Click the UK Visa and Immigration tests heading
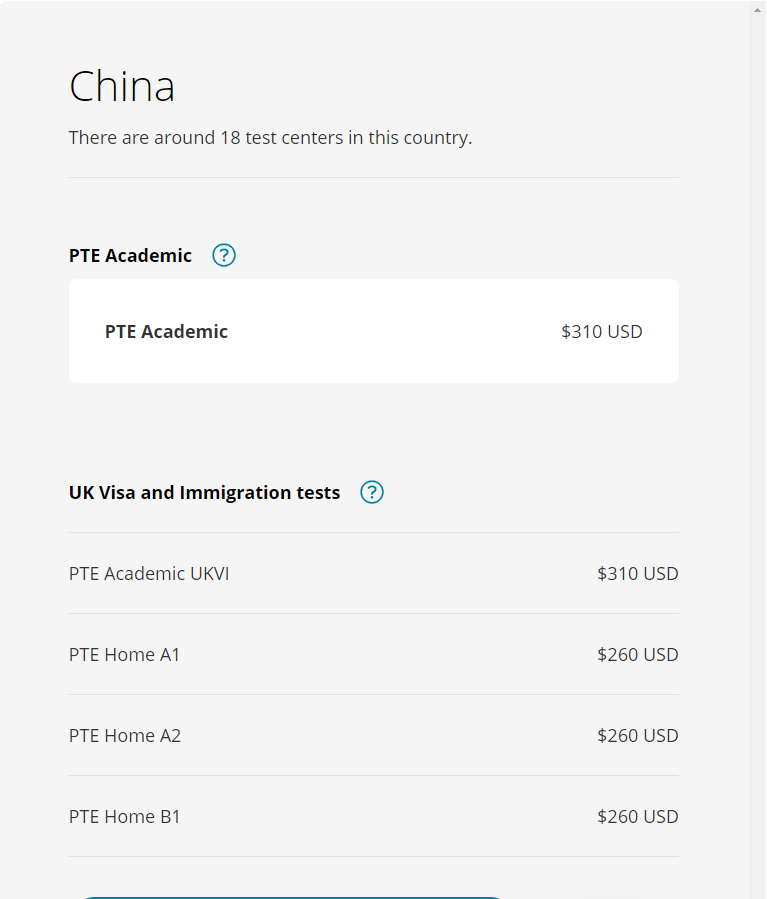This screenshot has height=899, width=767. [204, 493]
